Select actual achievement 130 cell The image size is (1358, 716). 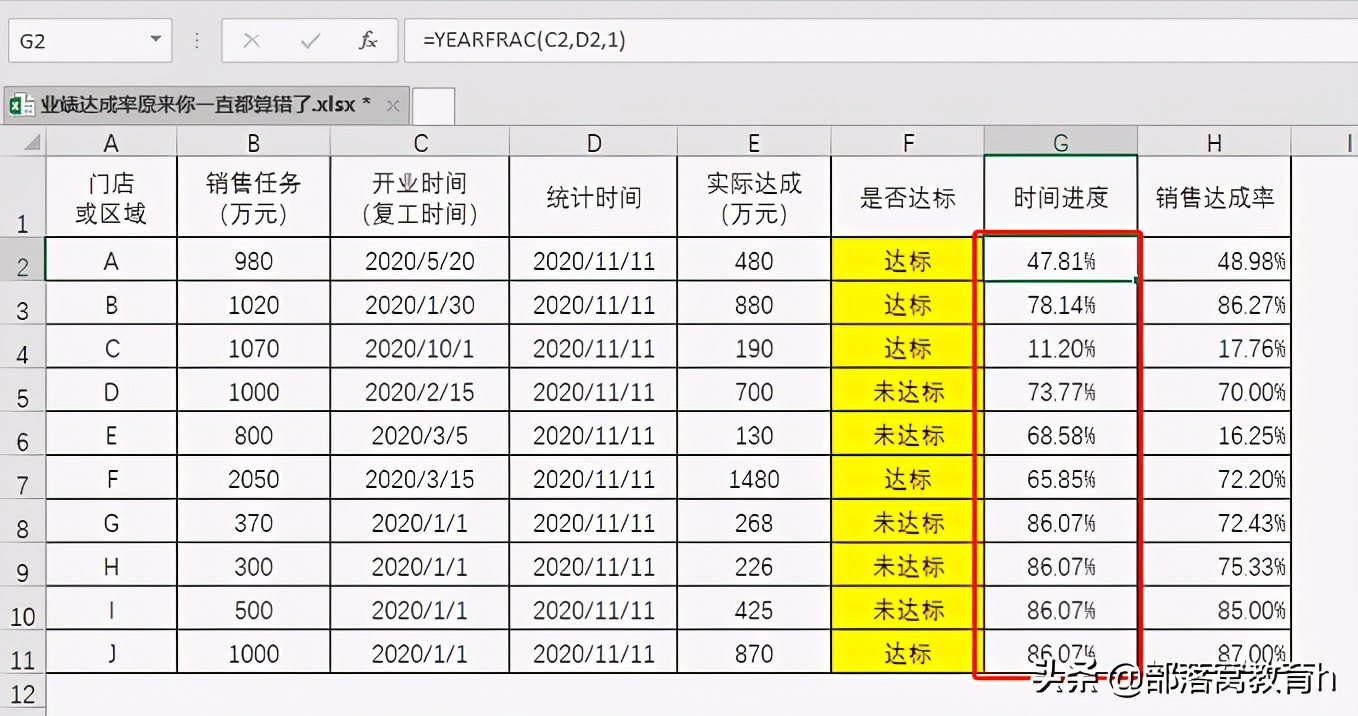(754, 435)
